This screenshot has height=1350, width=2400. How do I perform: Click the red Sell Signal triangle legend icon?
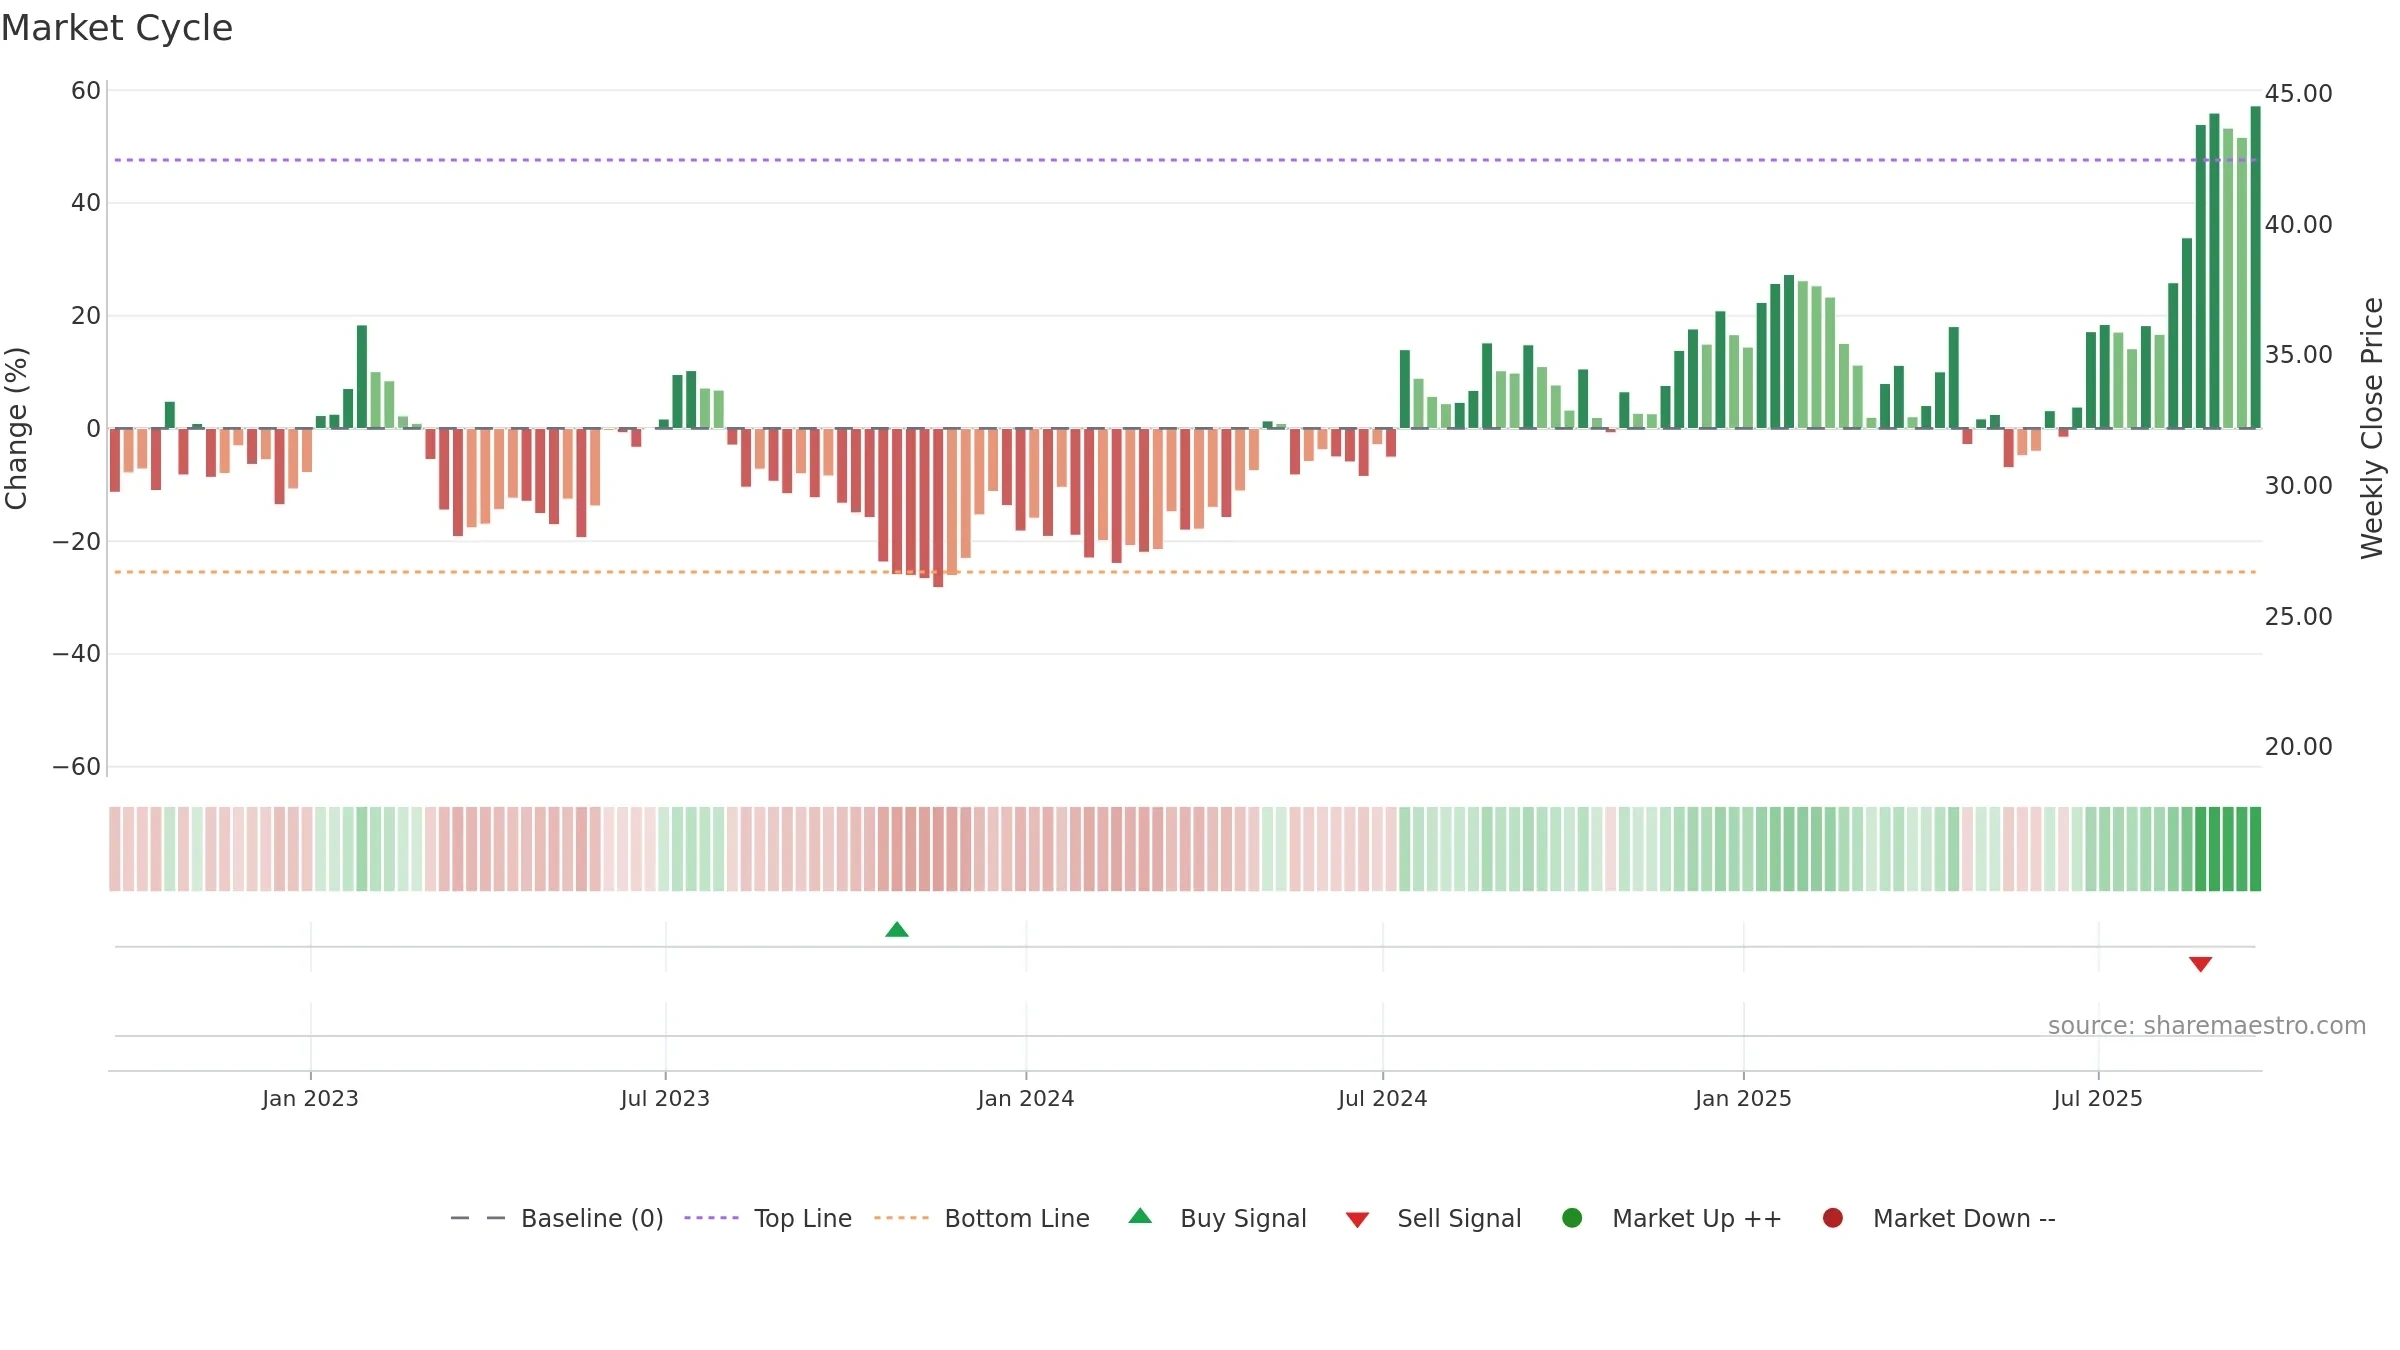(x=1357, y=1220)
